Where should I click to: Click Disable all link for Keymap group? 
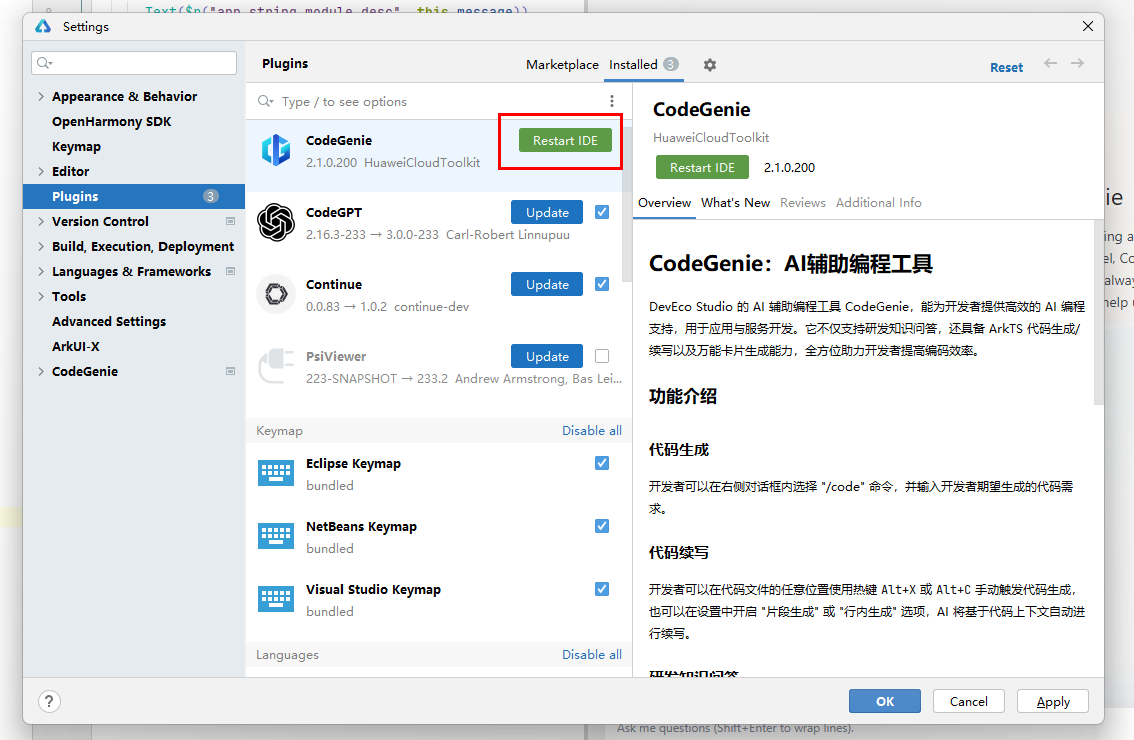(x=591, y=431)
